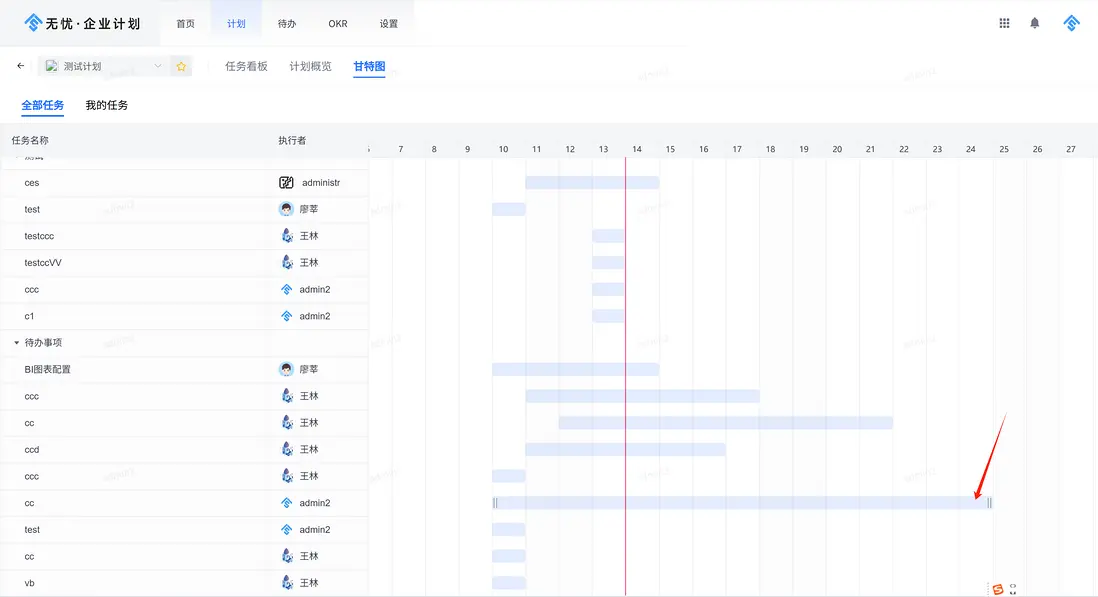This screenshot has width=1098, height=597.
Task: Click left end handle of admin2's cc bar
Action: pos(495,503)
